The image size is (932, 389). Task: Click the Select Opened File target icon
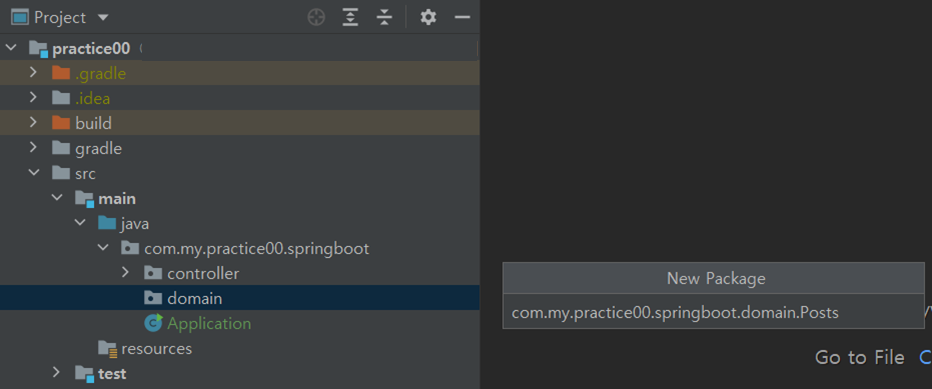click(316, 17)
